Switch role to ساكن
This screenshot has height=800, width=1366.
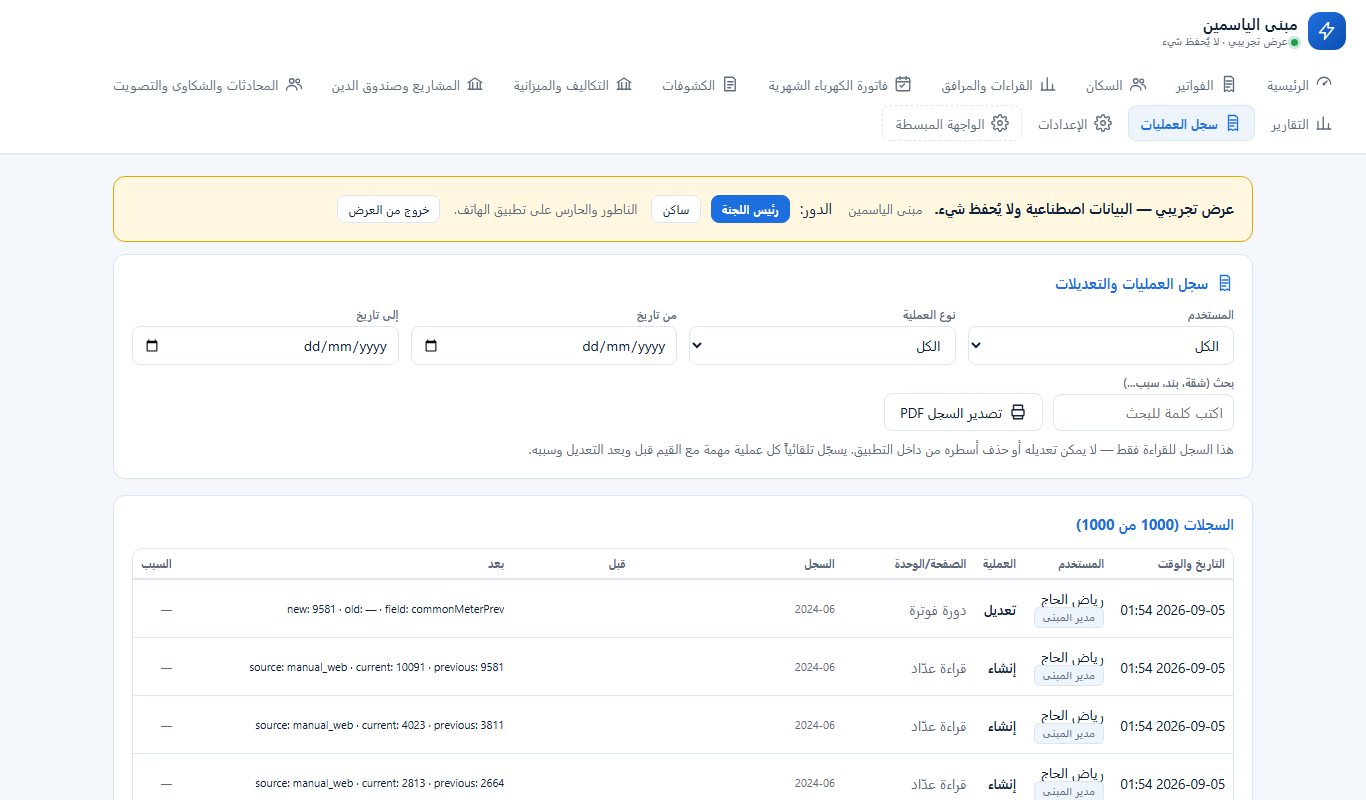675,210
